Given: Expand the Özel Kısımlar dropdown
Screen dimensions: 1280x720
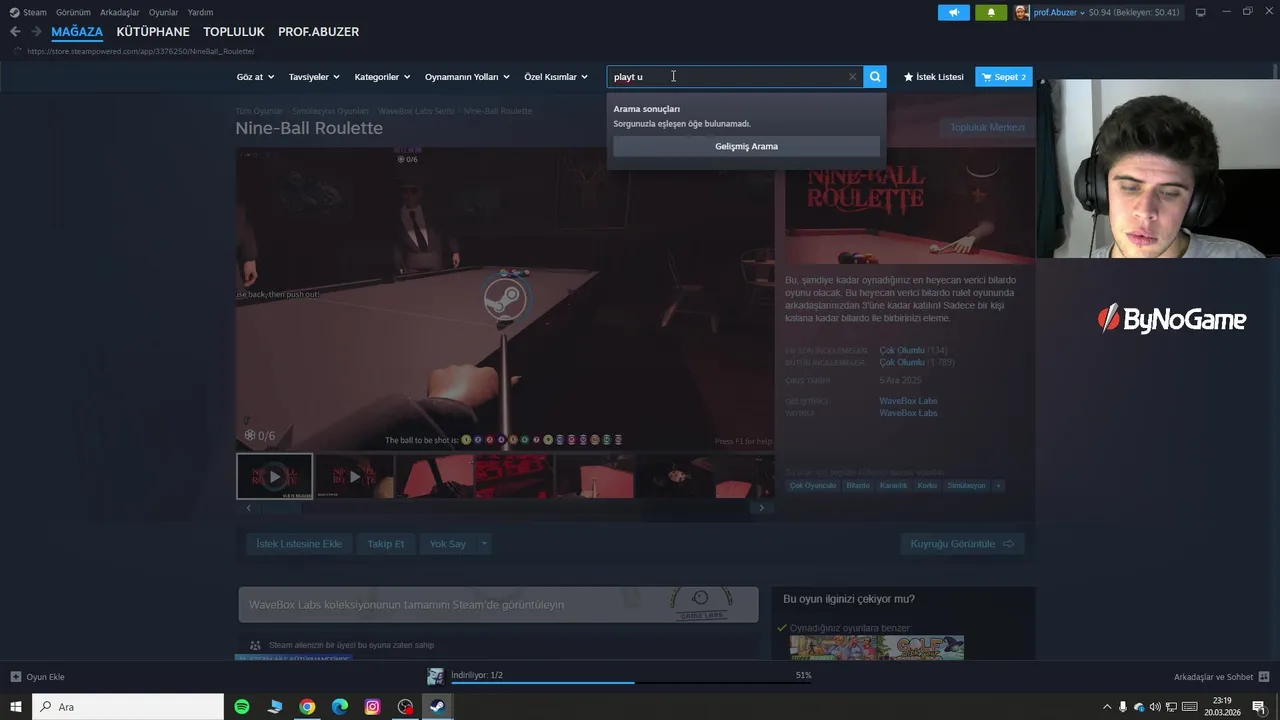Looking at the screenshot, I should click(556, 77).
